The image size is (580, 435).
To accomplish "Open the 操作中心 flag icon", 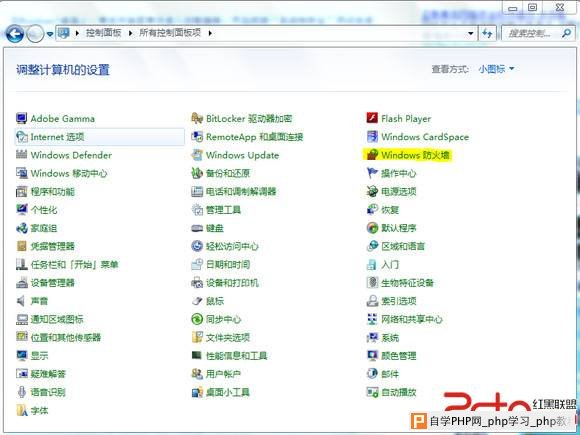I will (x=372, y=173).
